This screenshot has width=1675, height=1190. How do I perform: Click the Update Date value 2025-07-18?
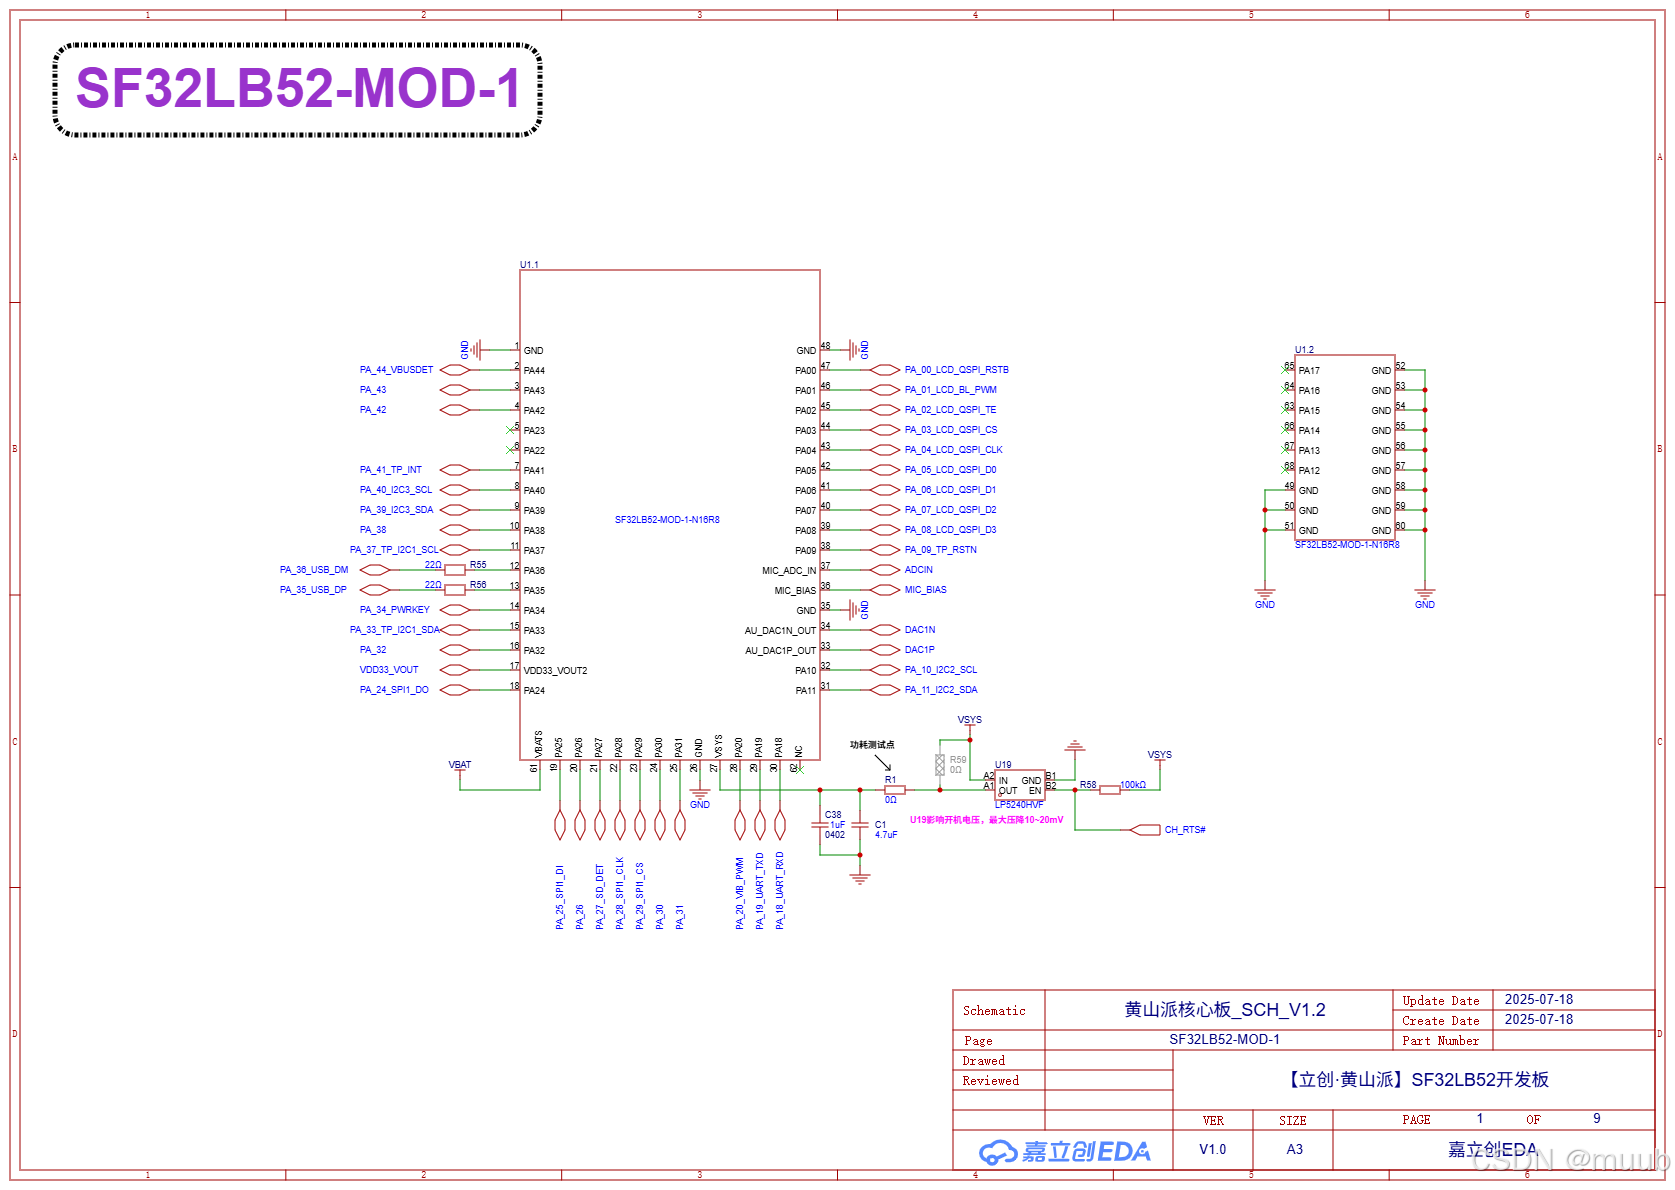pos(1539,1000)
